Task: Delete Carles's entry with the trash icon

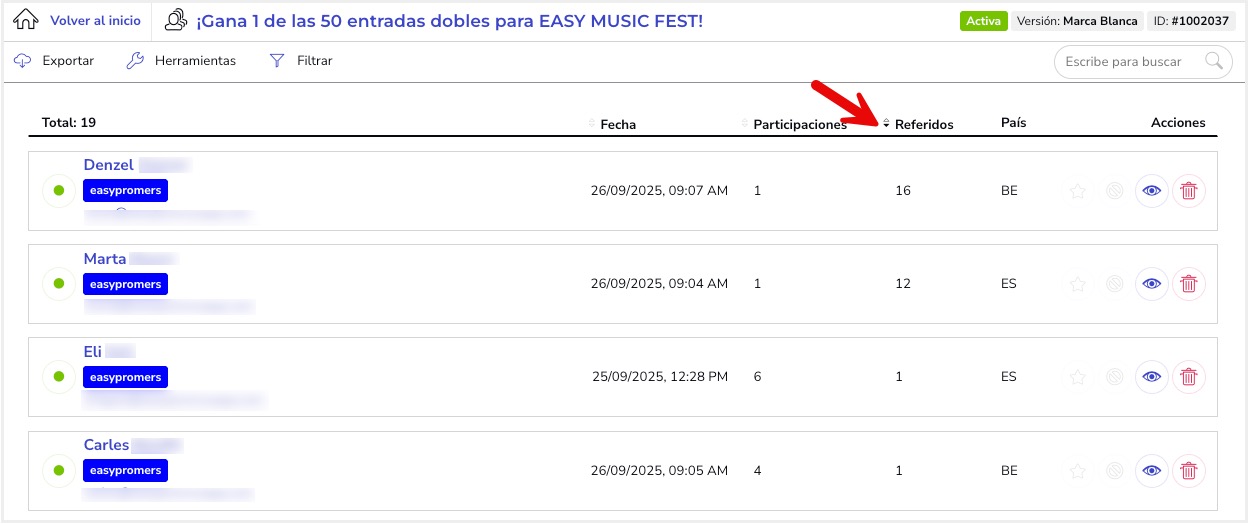Action: [1188, 470]
